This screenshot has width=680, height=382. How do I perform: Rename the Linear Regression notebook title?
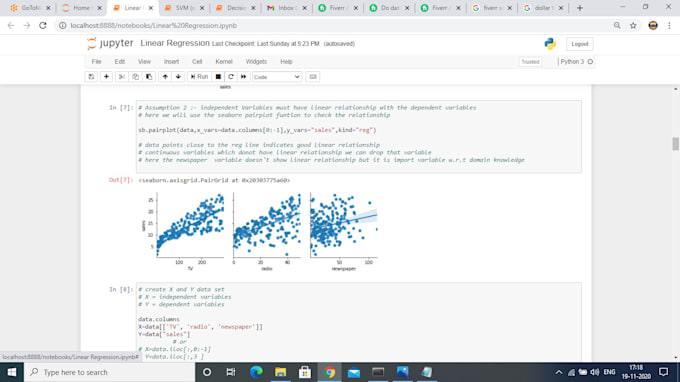point(175,43)
